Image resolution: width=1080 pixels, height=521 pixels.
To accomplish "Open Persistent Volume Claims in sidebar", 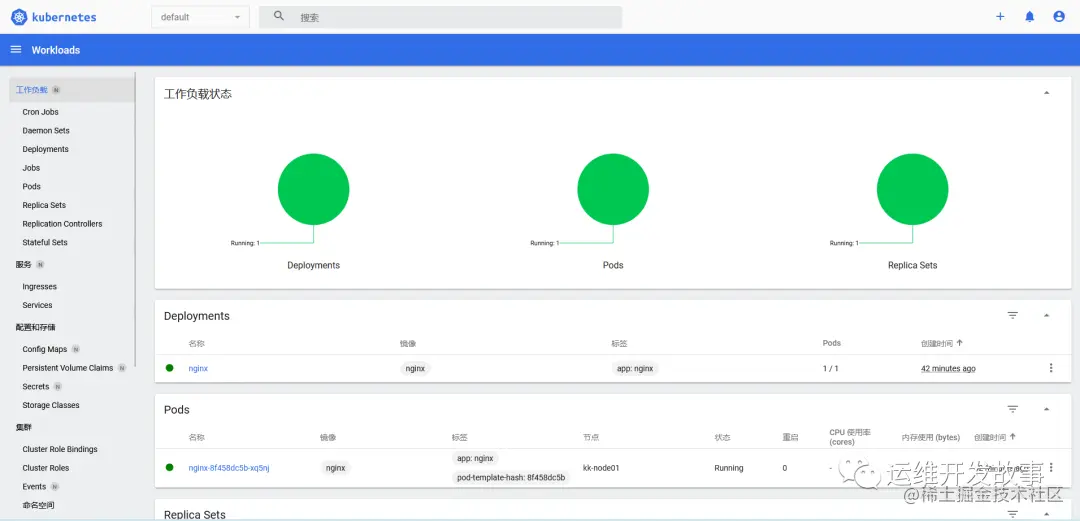I will pyautogui.click(x=68, y=367).
